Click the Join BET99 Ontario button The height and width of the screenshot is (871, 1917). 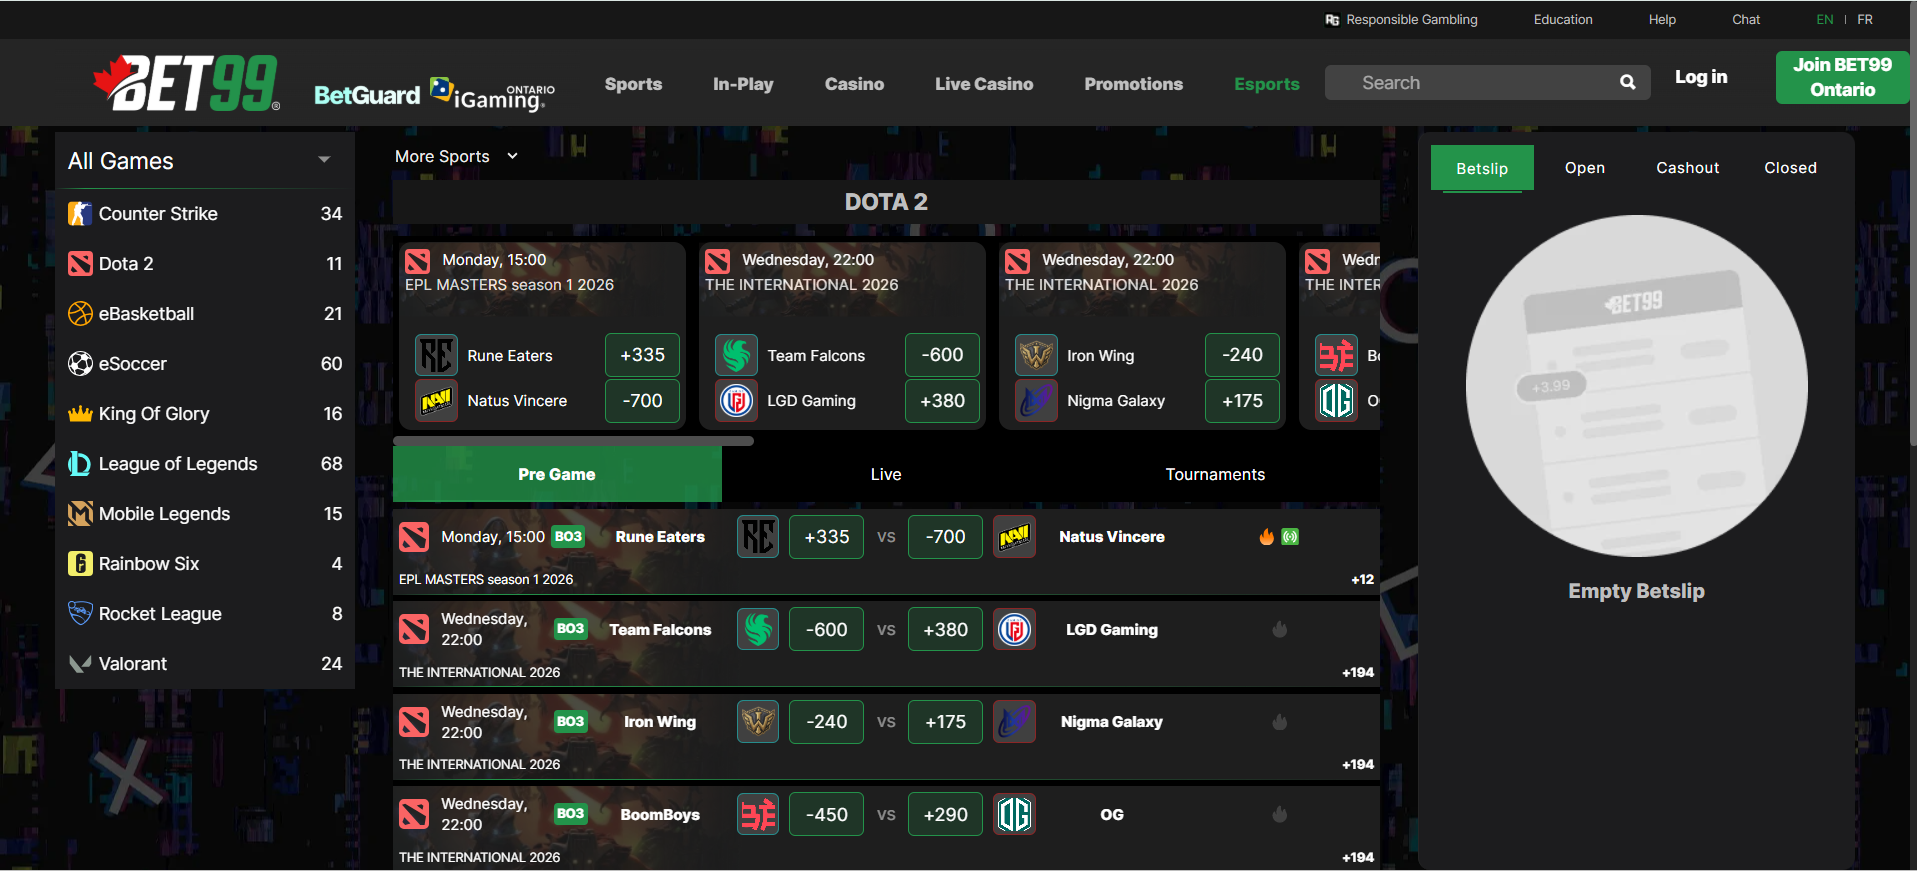(x=1842, y=77)
